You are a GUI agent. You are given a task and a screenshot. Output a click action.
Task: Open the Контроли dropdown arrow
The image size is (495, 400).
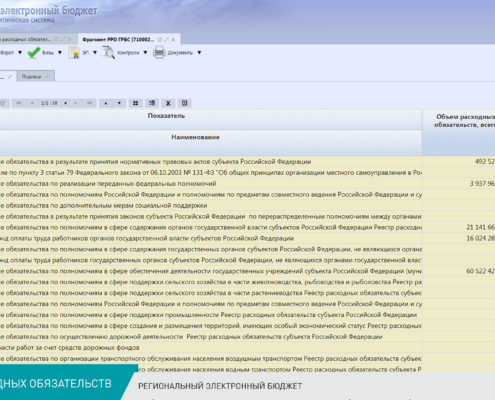pyautogui.click(x=145, y=53)
